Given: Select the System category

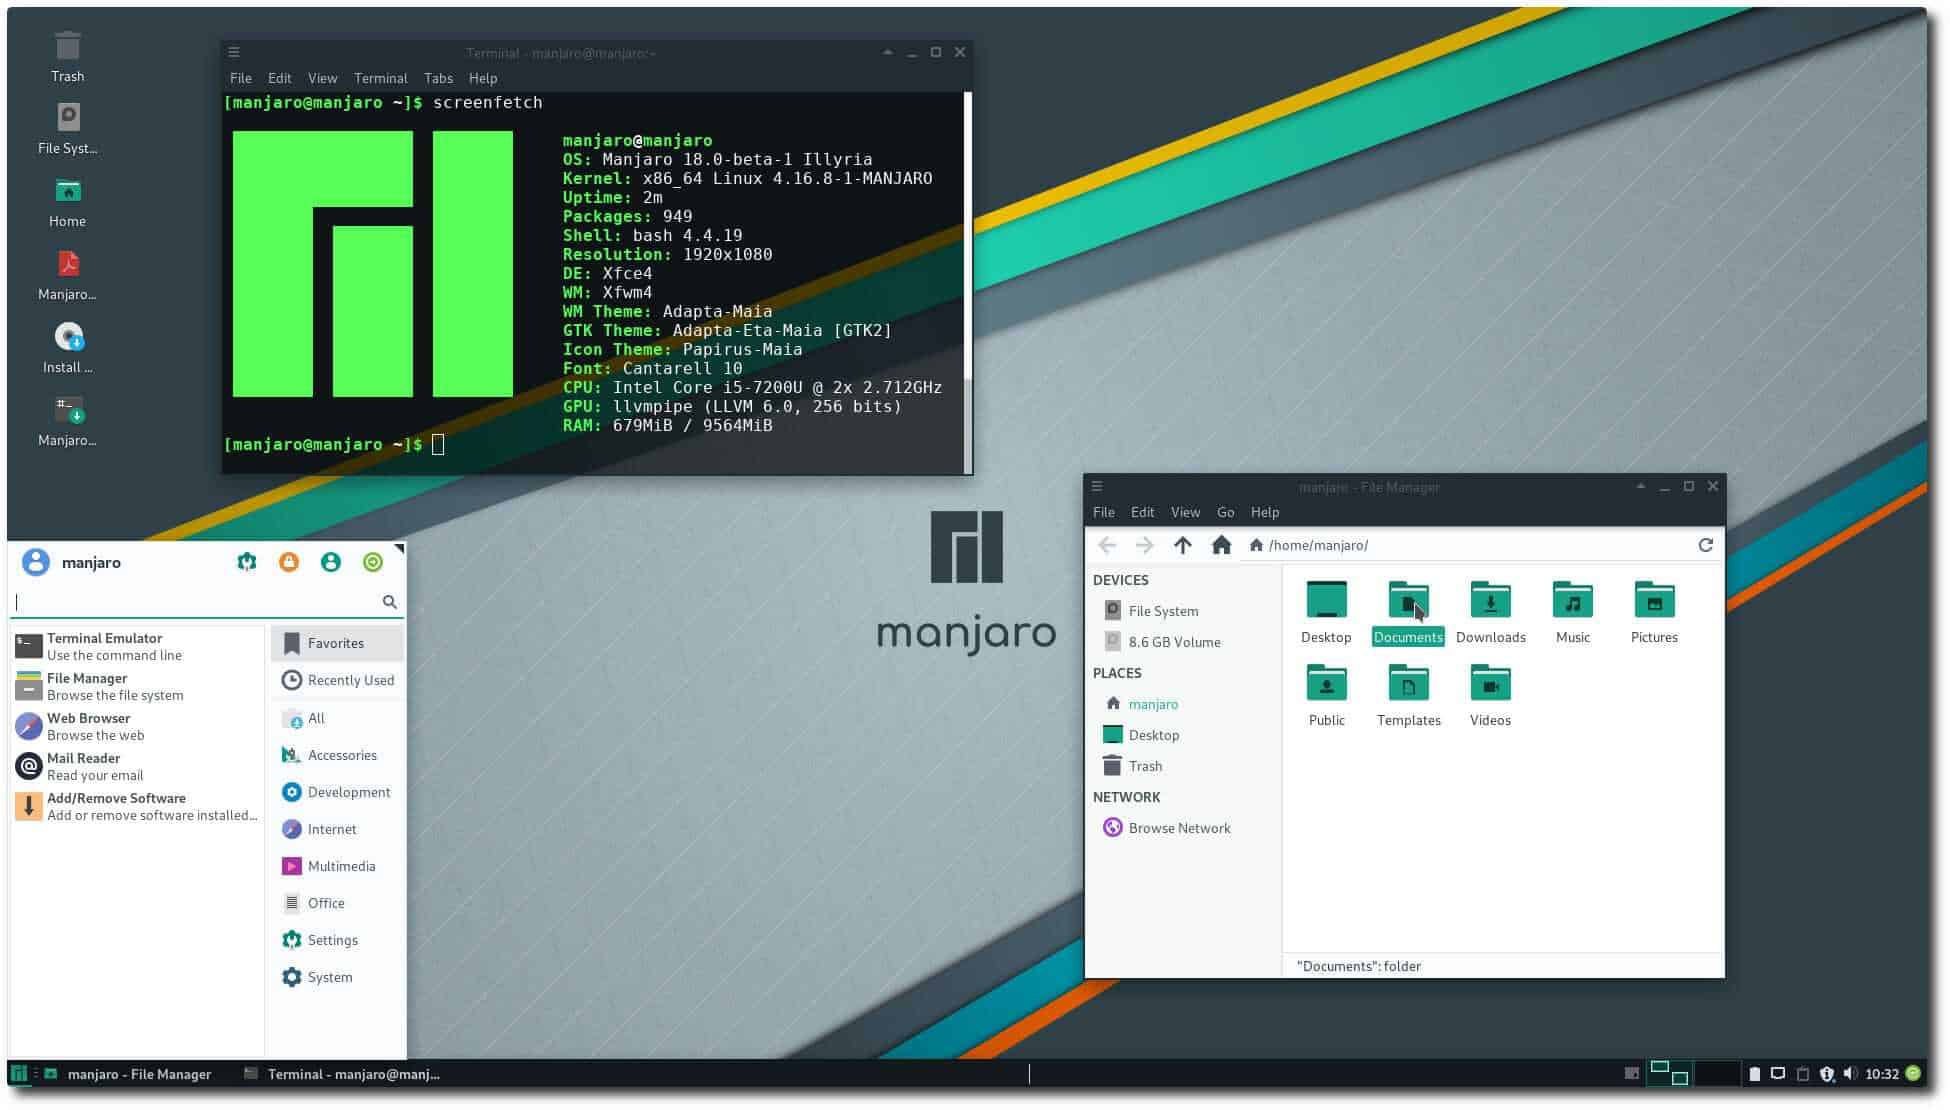Looking at the screenshot, I should [337, 977].
